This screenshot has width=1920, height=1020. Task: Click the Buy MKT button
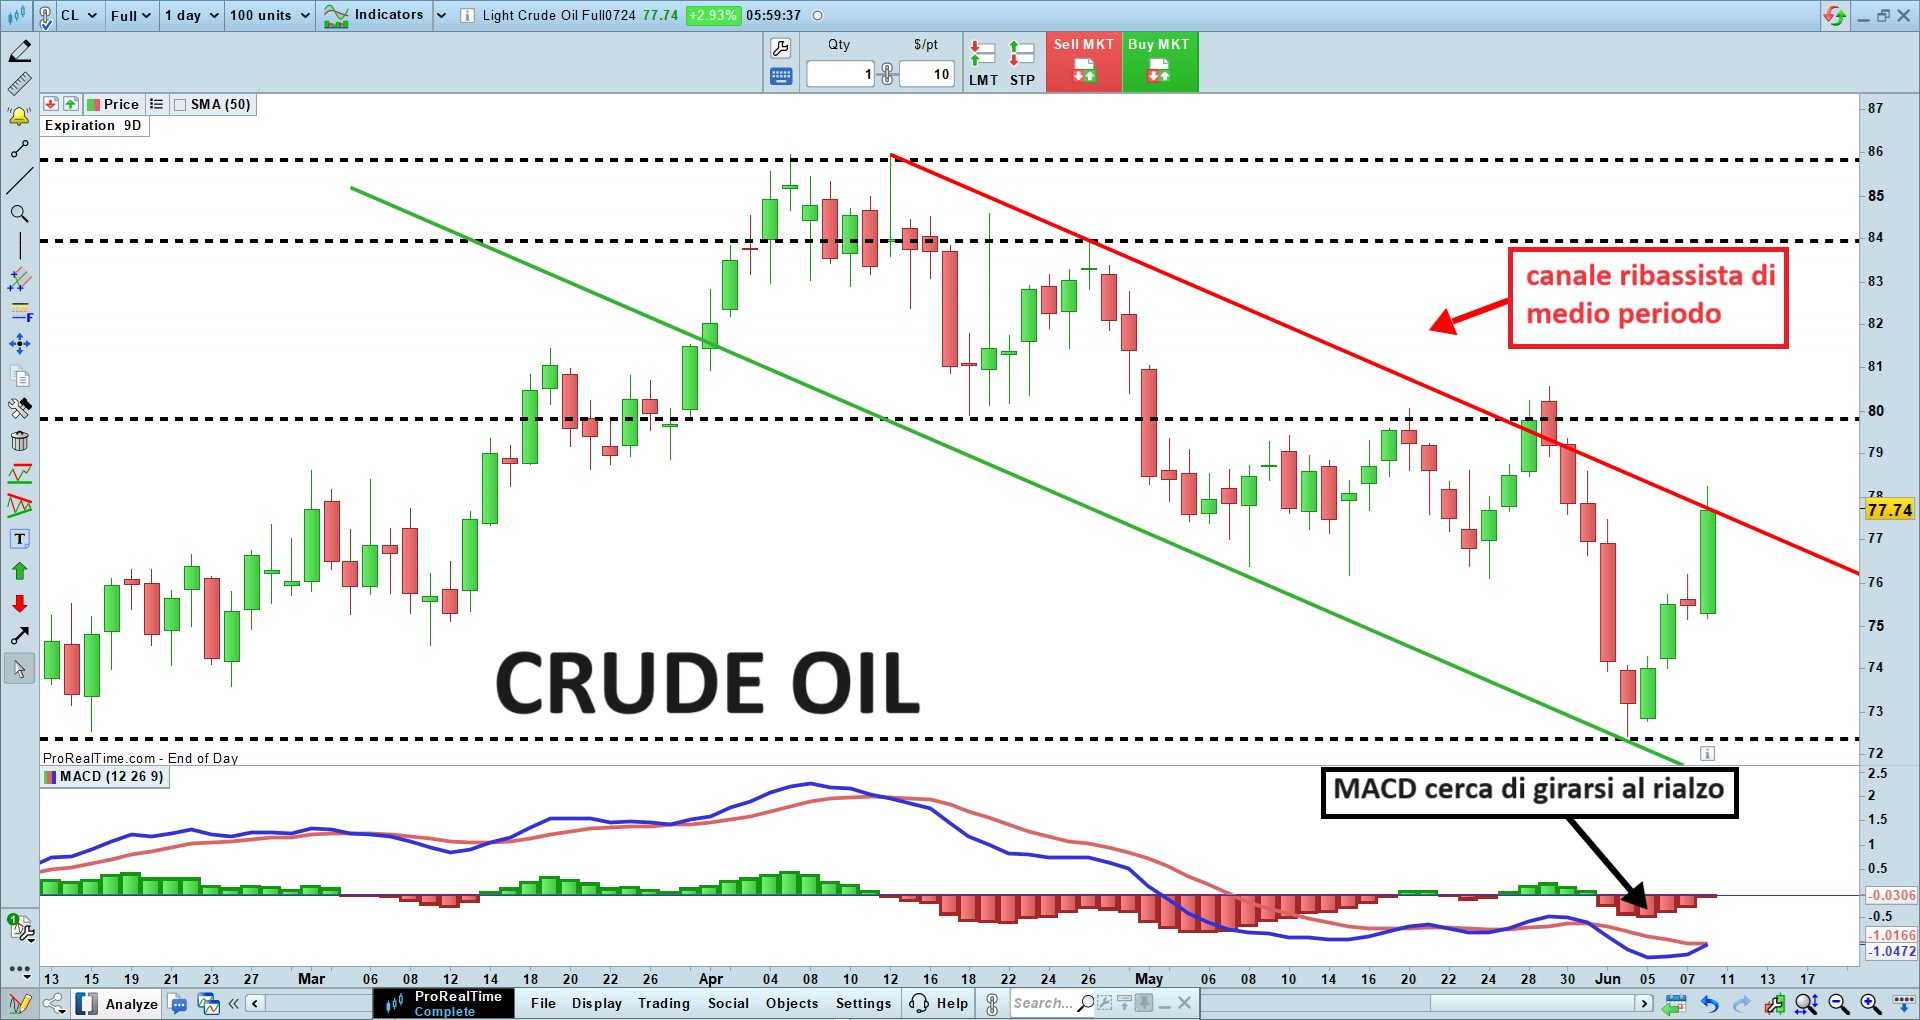click(1159, 62)
